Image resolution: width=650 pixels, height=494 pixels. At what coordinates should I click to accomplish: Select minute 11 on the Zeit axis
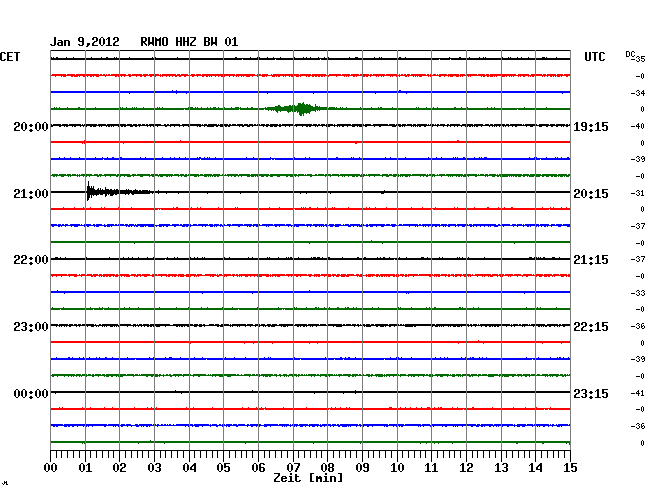[432, 468]
